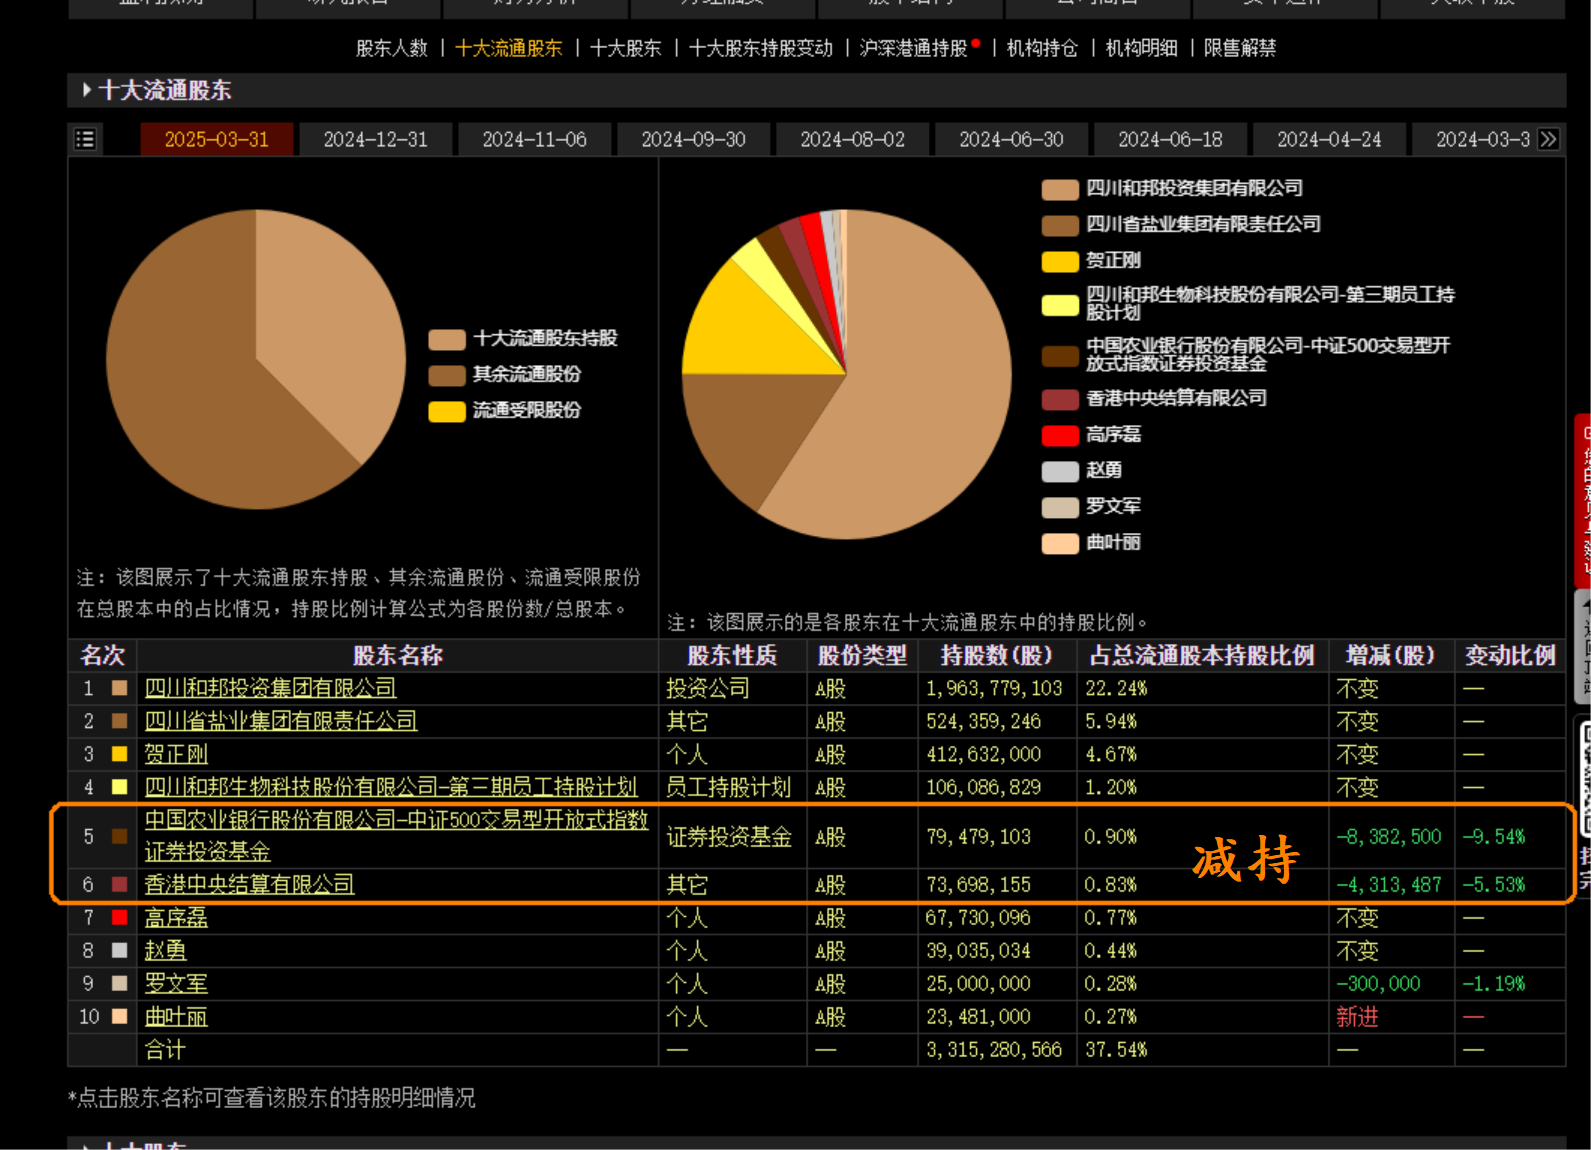Click the 股份类型 column header

coord(862,655)
